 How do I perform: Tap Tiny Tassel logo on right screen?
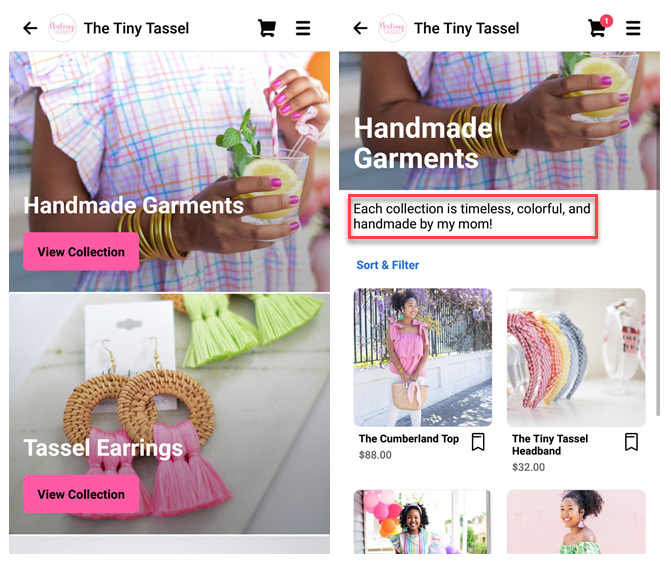click(x=392, y=28)
